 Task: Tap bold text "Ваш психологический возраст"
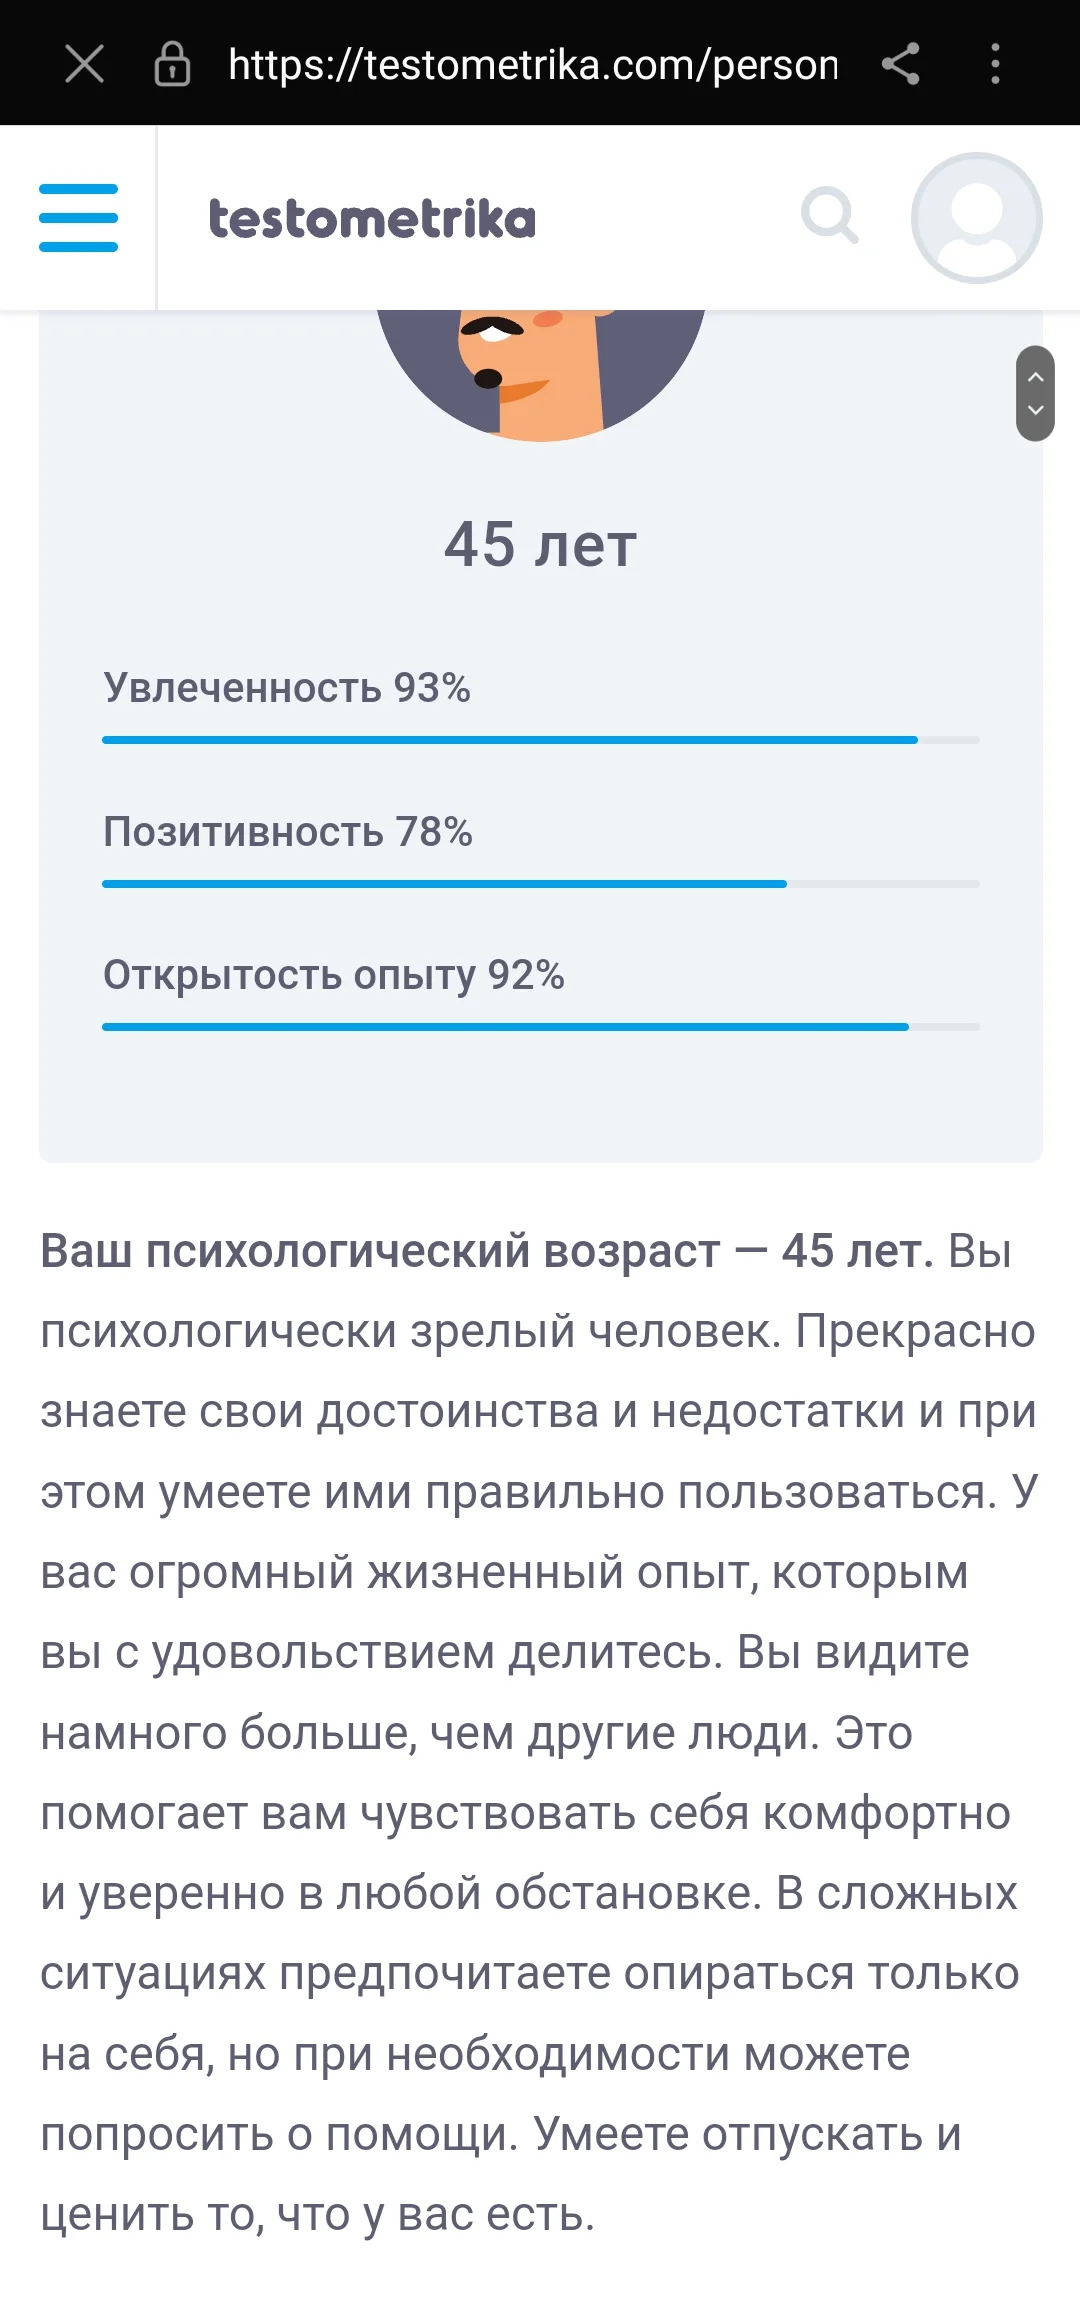[380, 1251]
